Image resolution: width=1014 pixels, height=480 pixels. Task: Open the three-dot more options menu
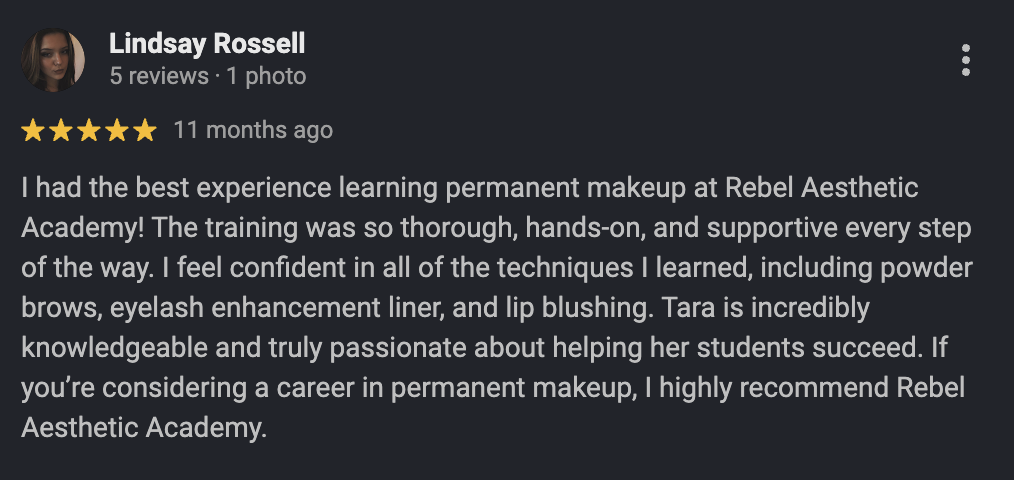coord(965,60)
